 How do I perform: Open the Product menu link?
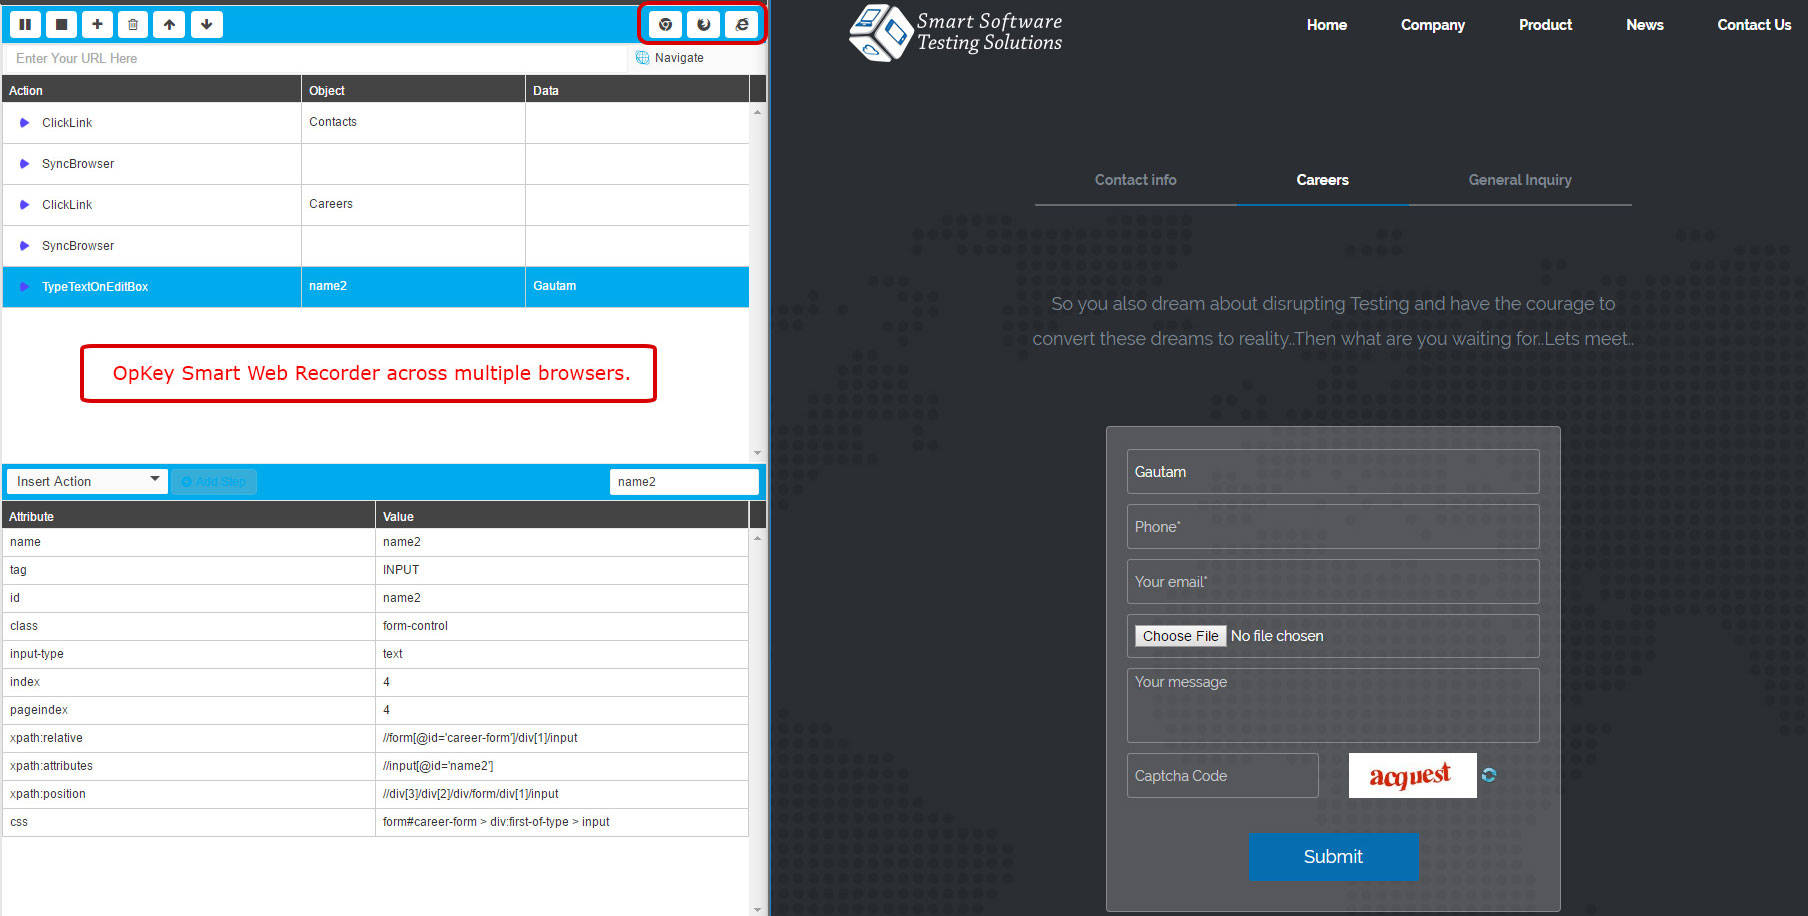(1545, 25)
